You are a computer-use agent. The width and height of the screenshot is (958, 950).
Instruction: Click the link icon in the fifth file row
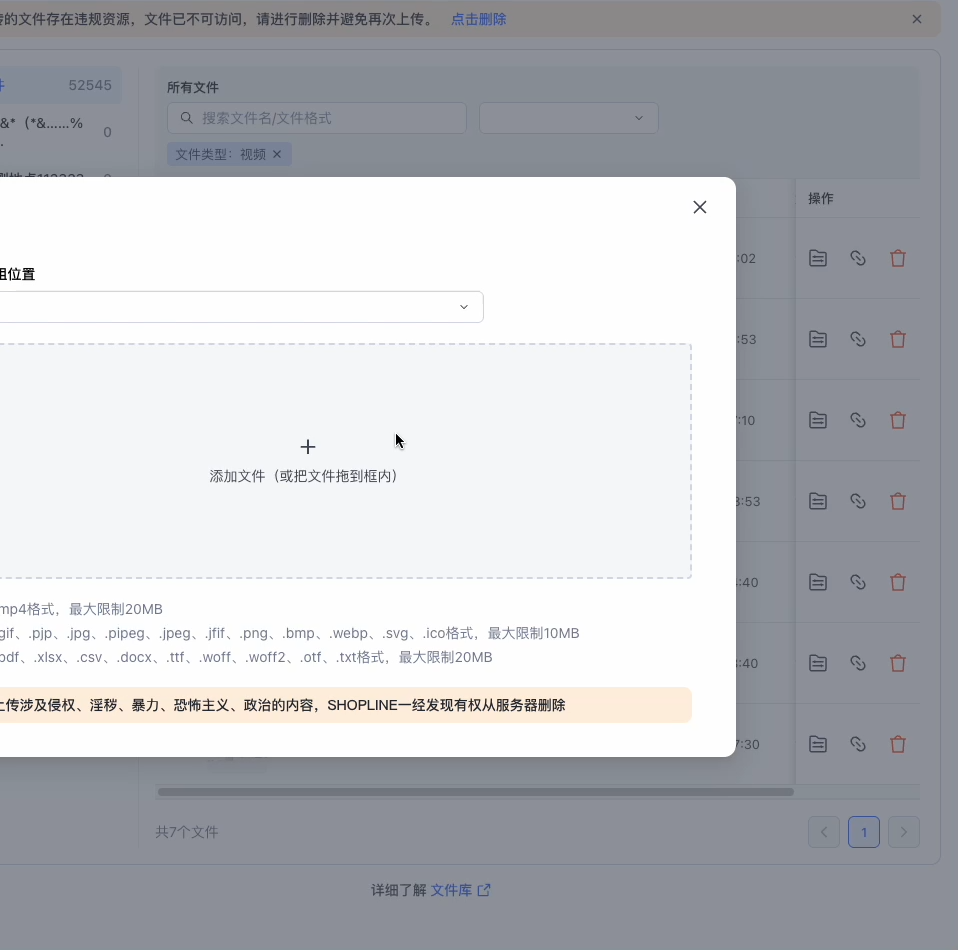(857, 582)
